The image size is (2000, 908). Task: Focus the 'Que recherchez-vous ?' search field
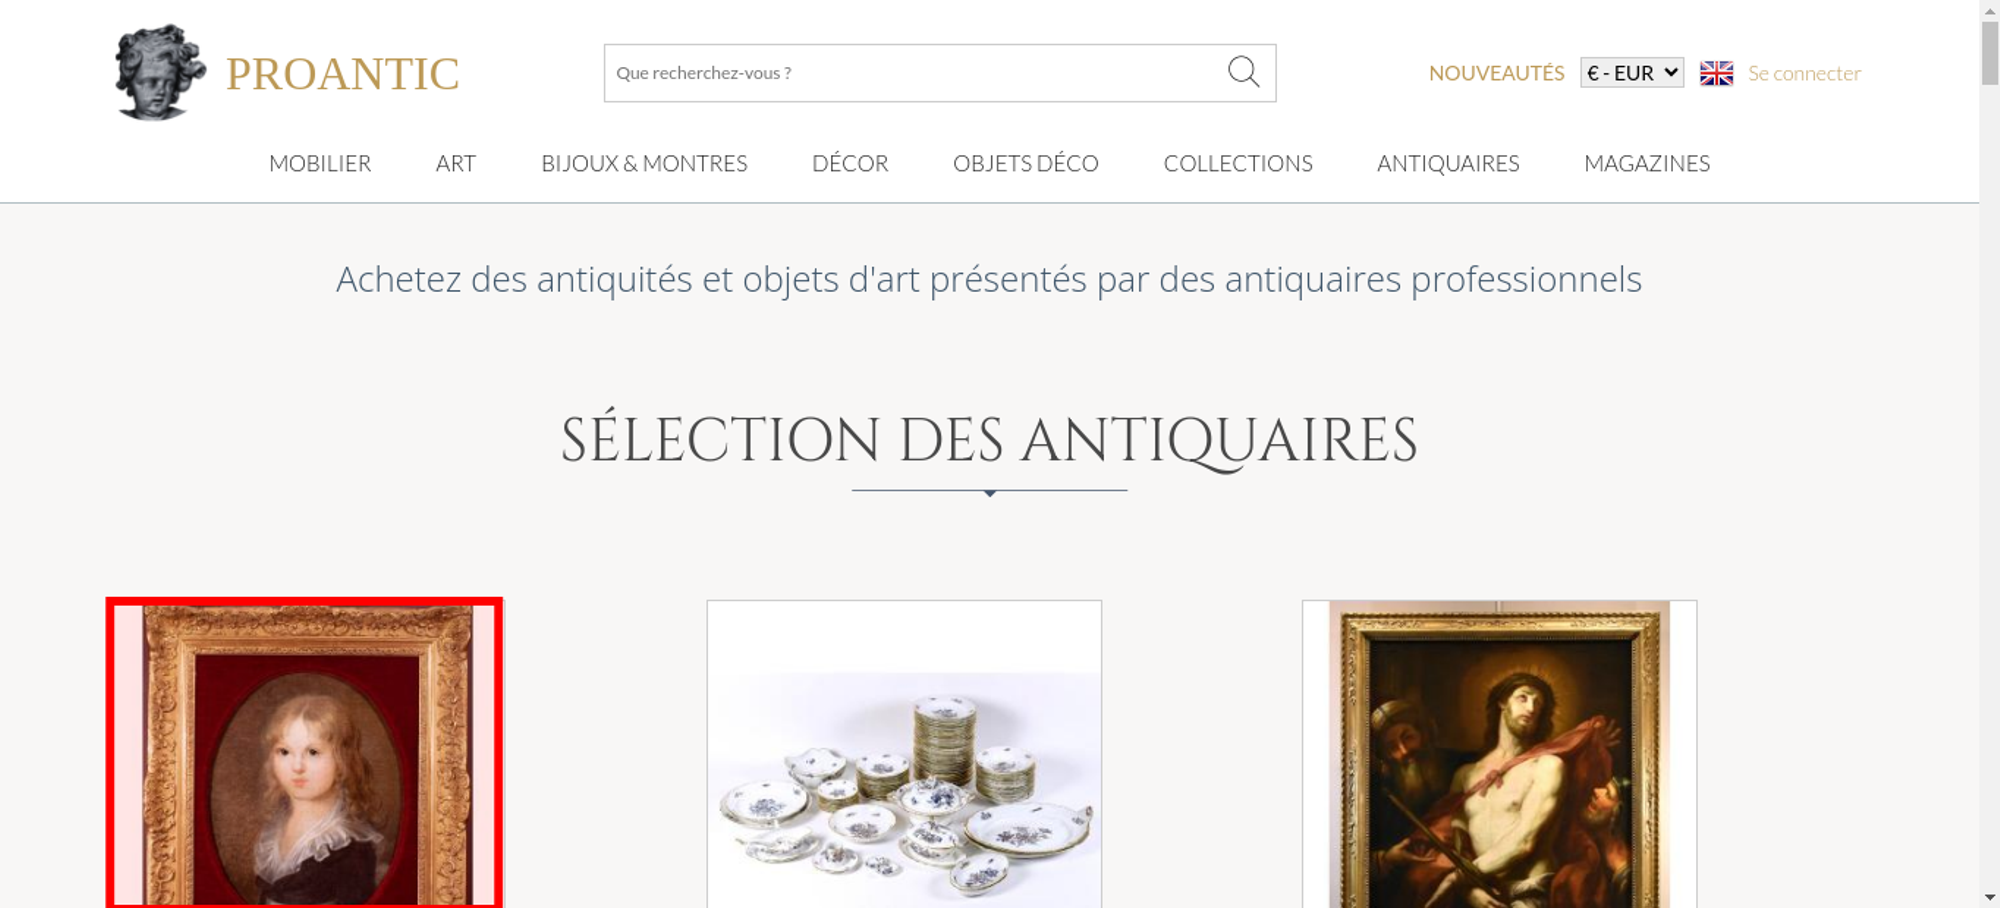click(x=915, y=73)
